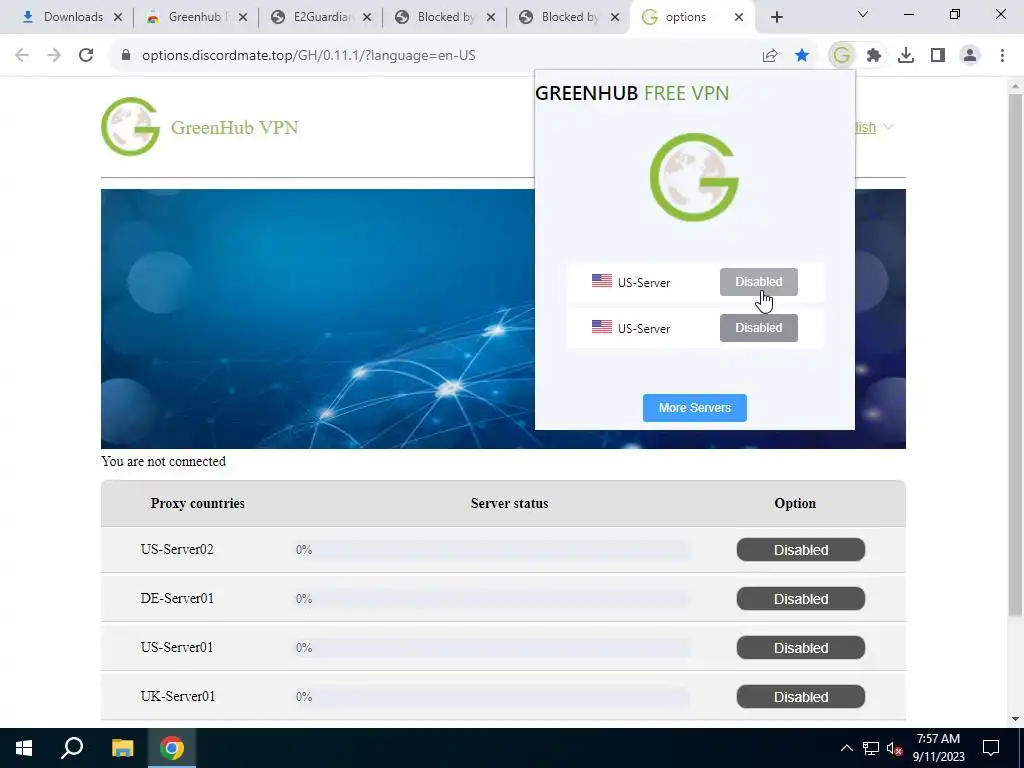This screenshot has width=1024, height=768.
Task: Expand the page language dropdown chevron
Action: tap(889, 127)
